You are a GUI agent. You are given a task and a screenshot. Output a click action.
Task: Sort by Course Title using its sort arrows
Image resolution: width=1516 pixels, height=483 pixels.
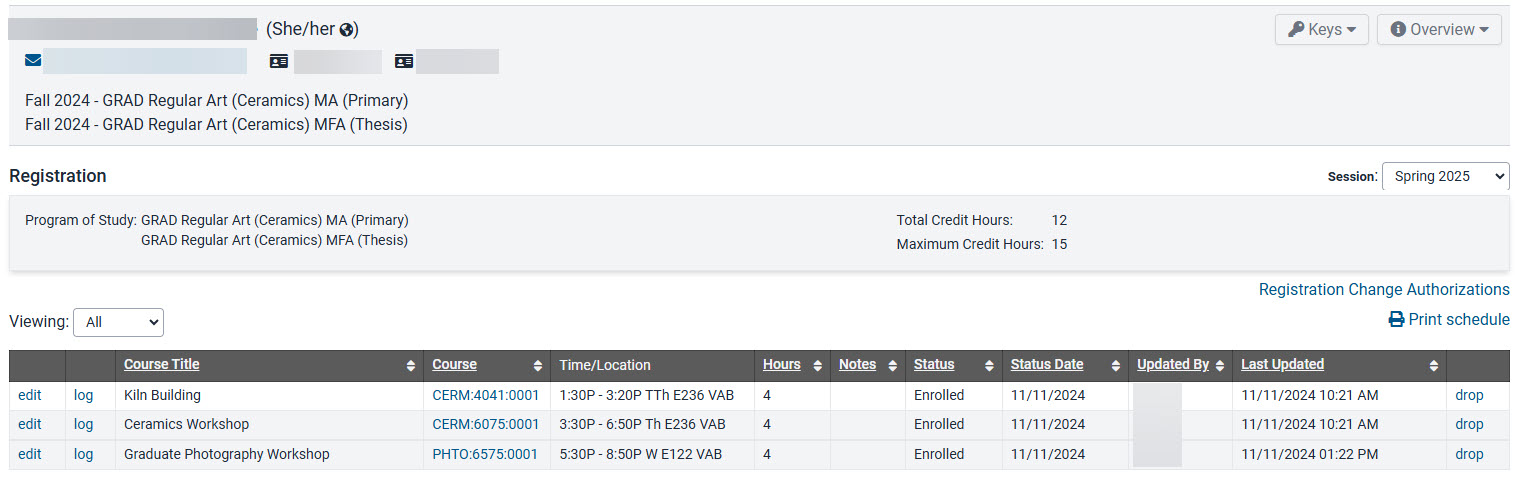(x=411, y=366)
